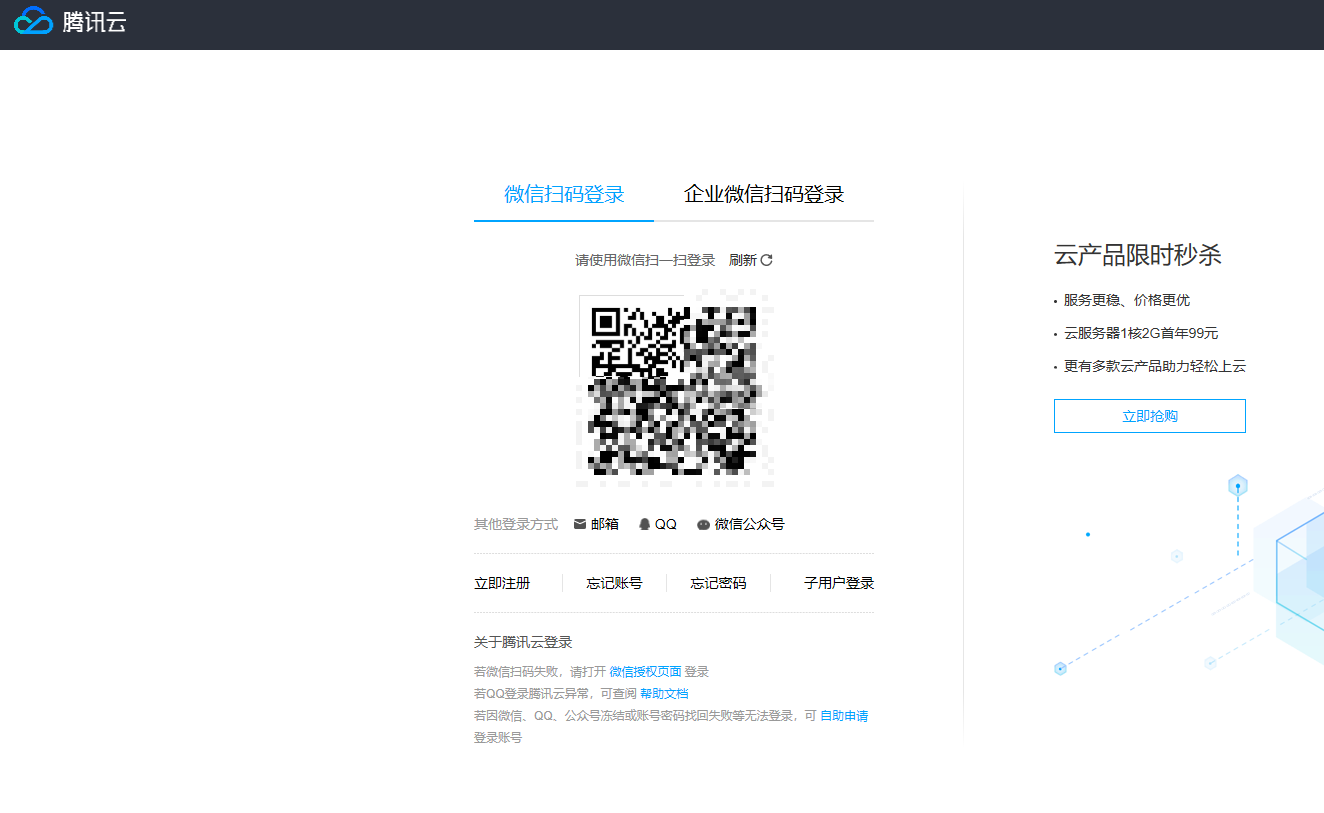This screenshot has height=813, width=1324.
Task: Choose 微信公众号 as login method
Action: point(750,524)
